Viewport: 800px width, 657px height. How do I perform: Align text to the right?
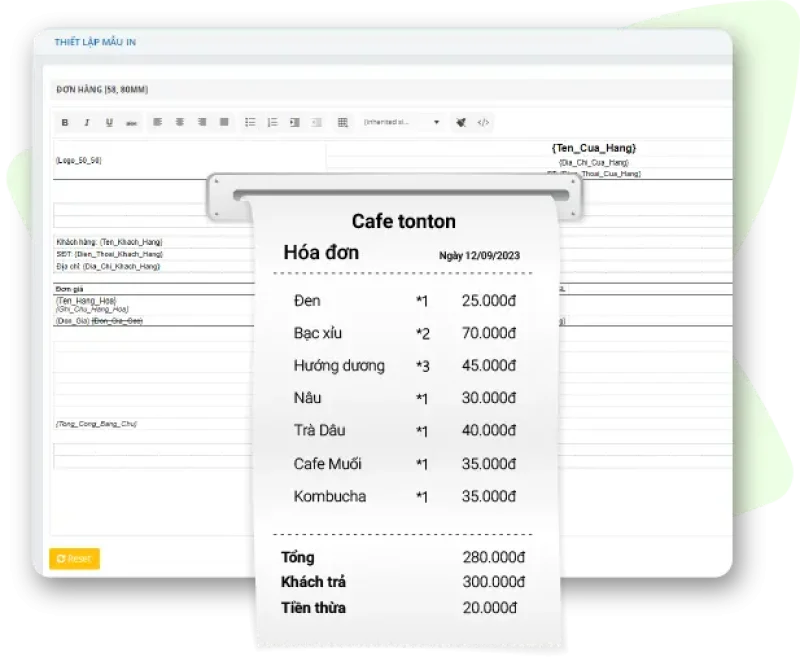(x=202, y=122)
